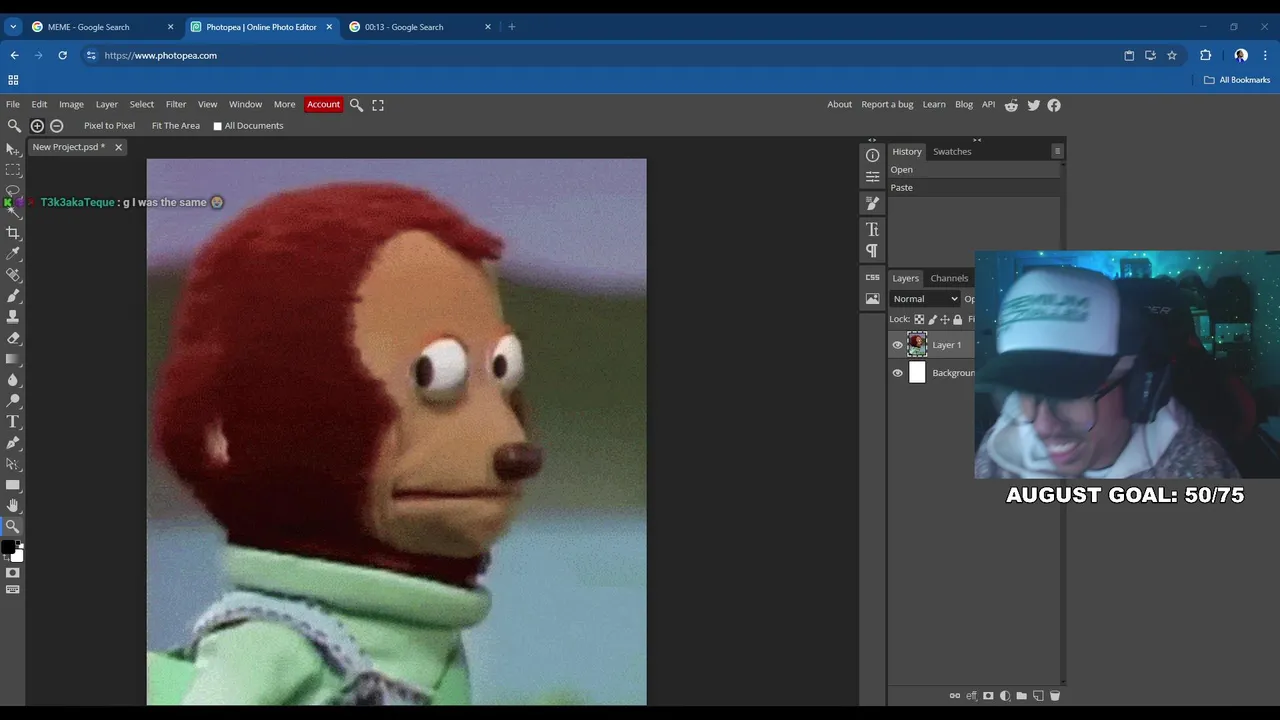Click the Link Layers icon

click(x=954, y=696)
